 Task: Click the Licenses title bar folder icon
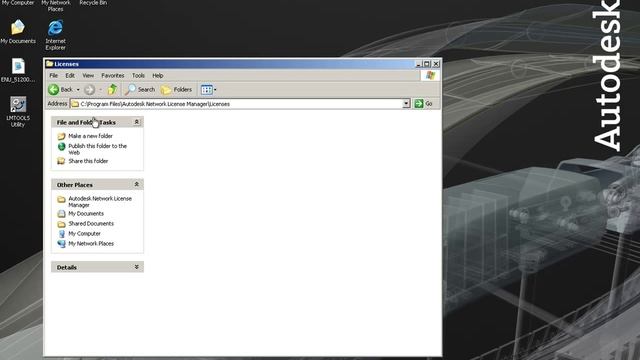[50, 64]
